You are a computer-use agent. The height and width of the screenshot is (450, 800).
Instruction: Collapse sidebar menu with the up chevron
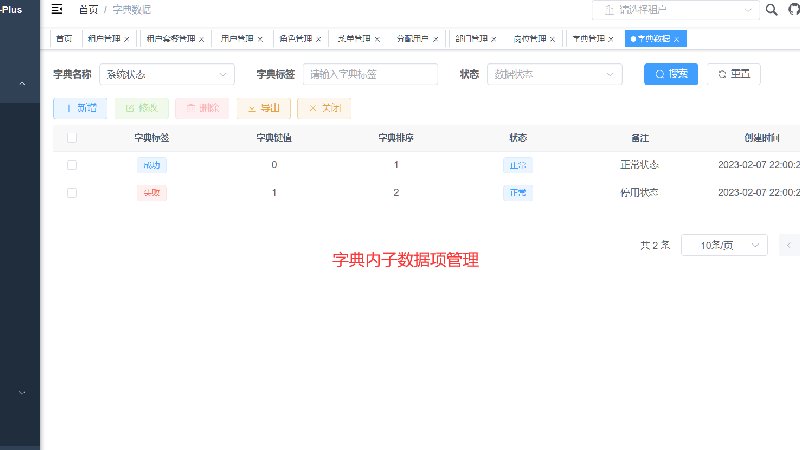22,83
